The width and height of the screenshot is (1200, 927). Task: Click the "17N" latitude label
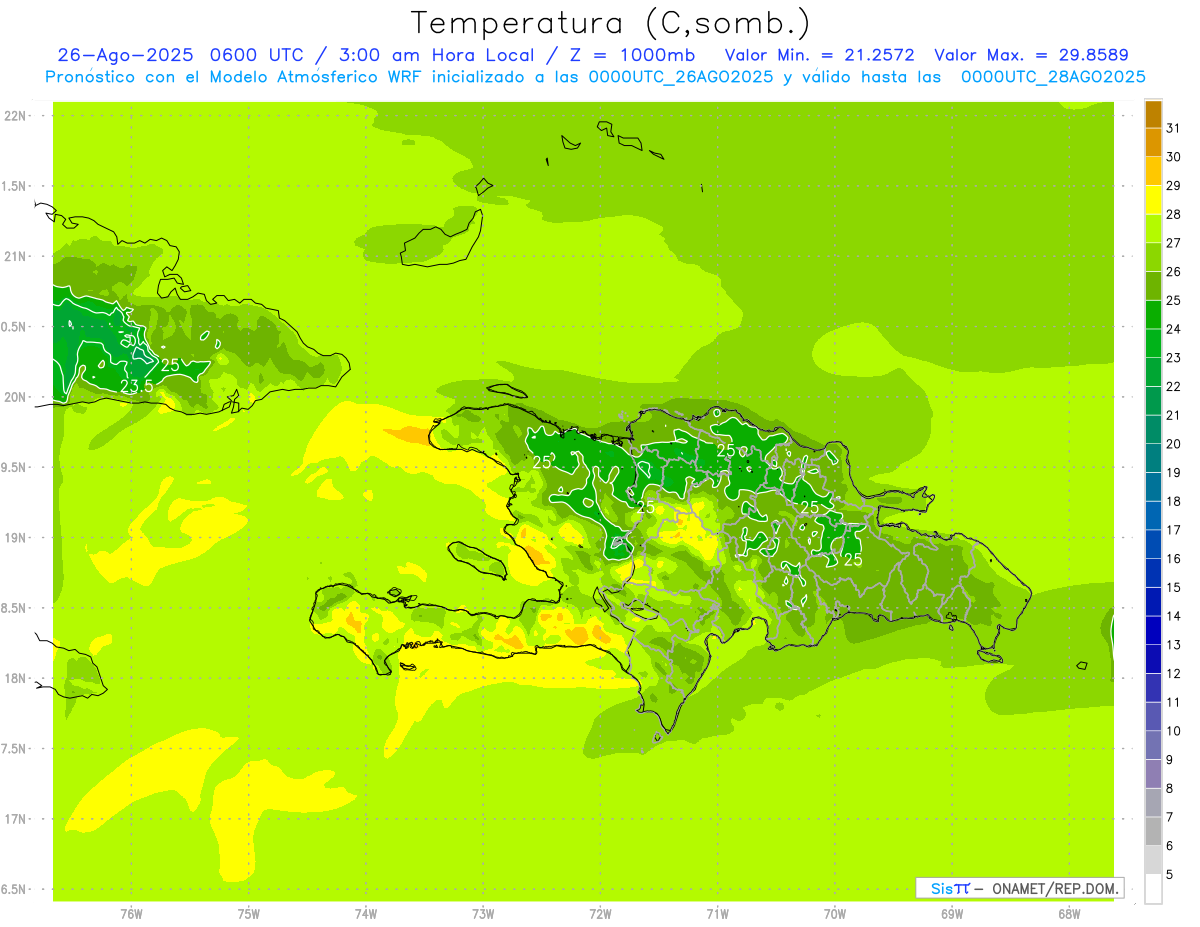16,820
